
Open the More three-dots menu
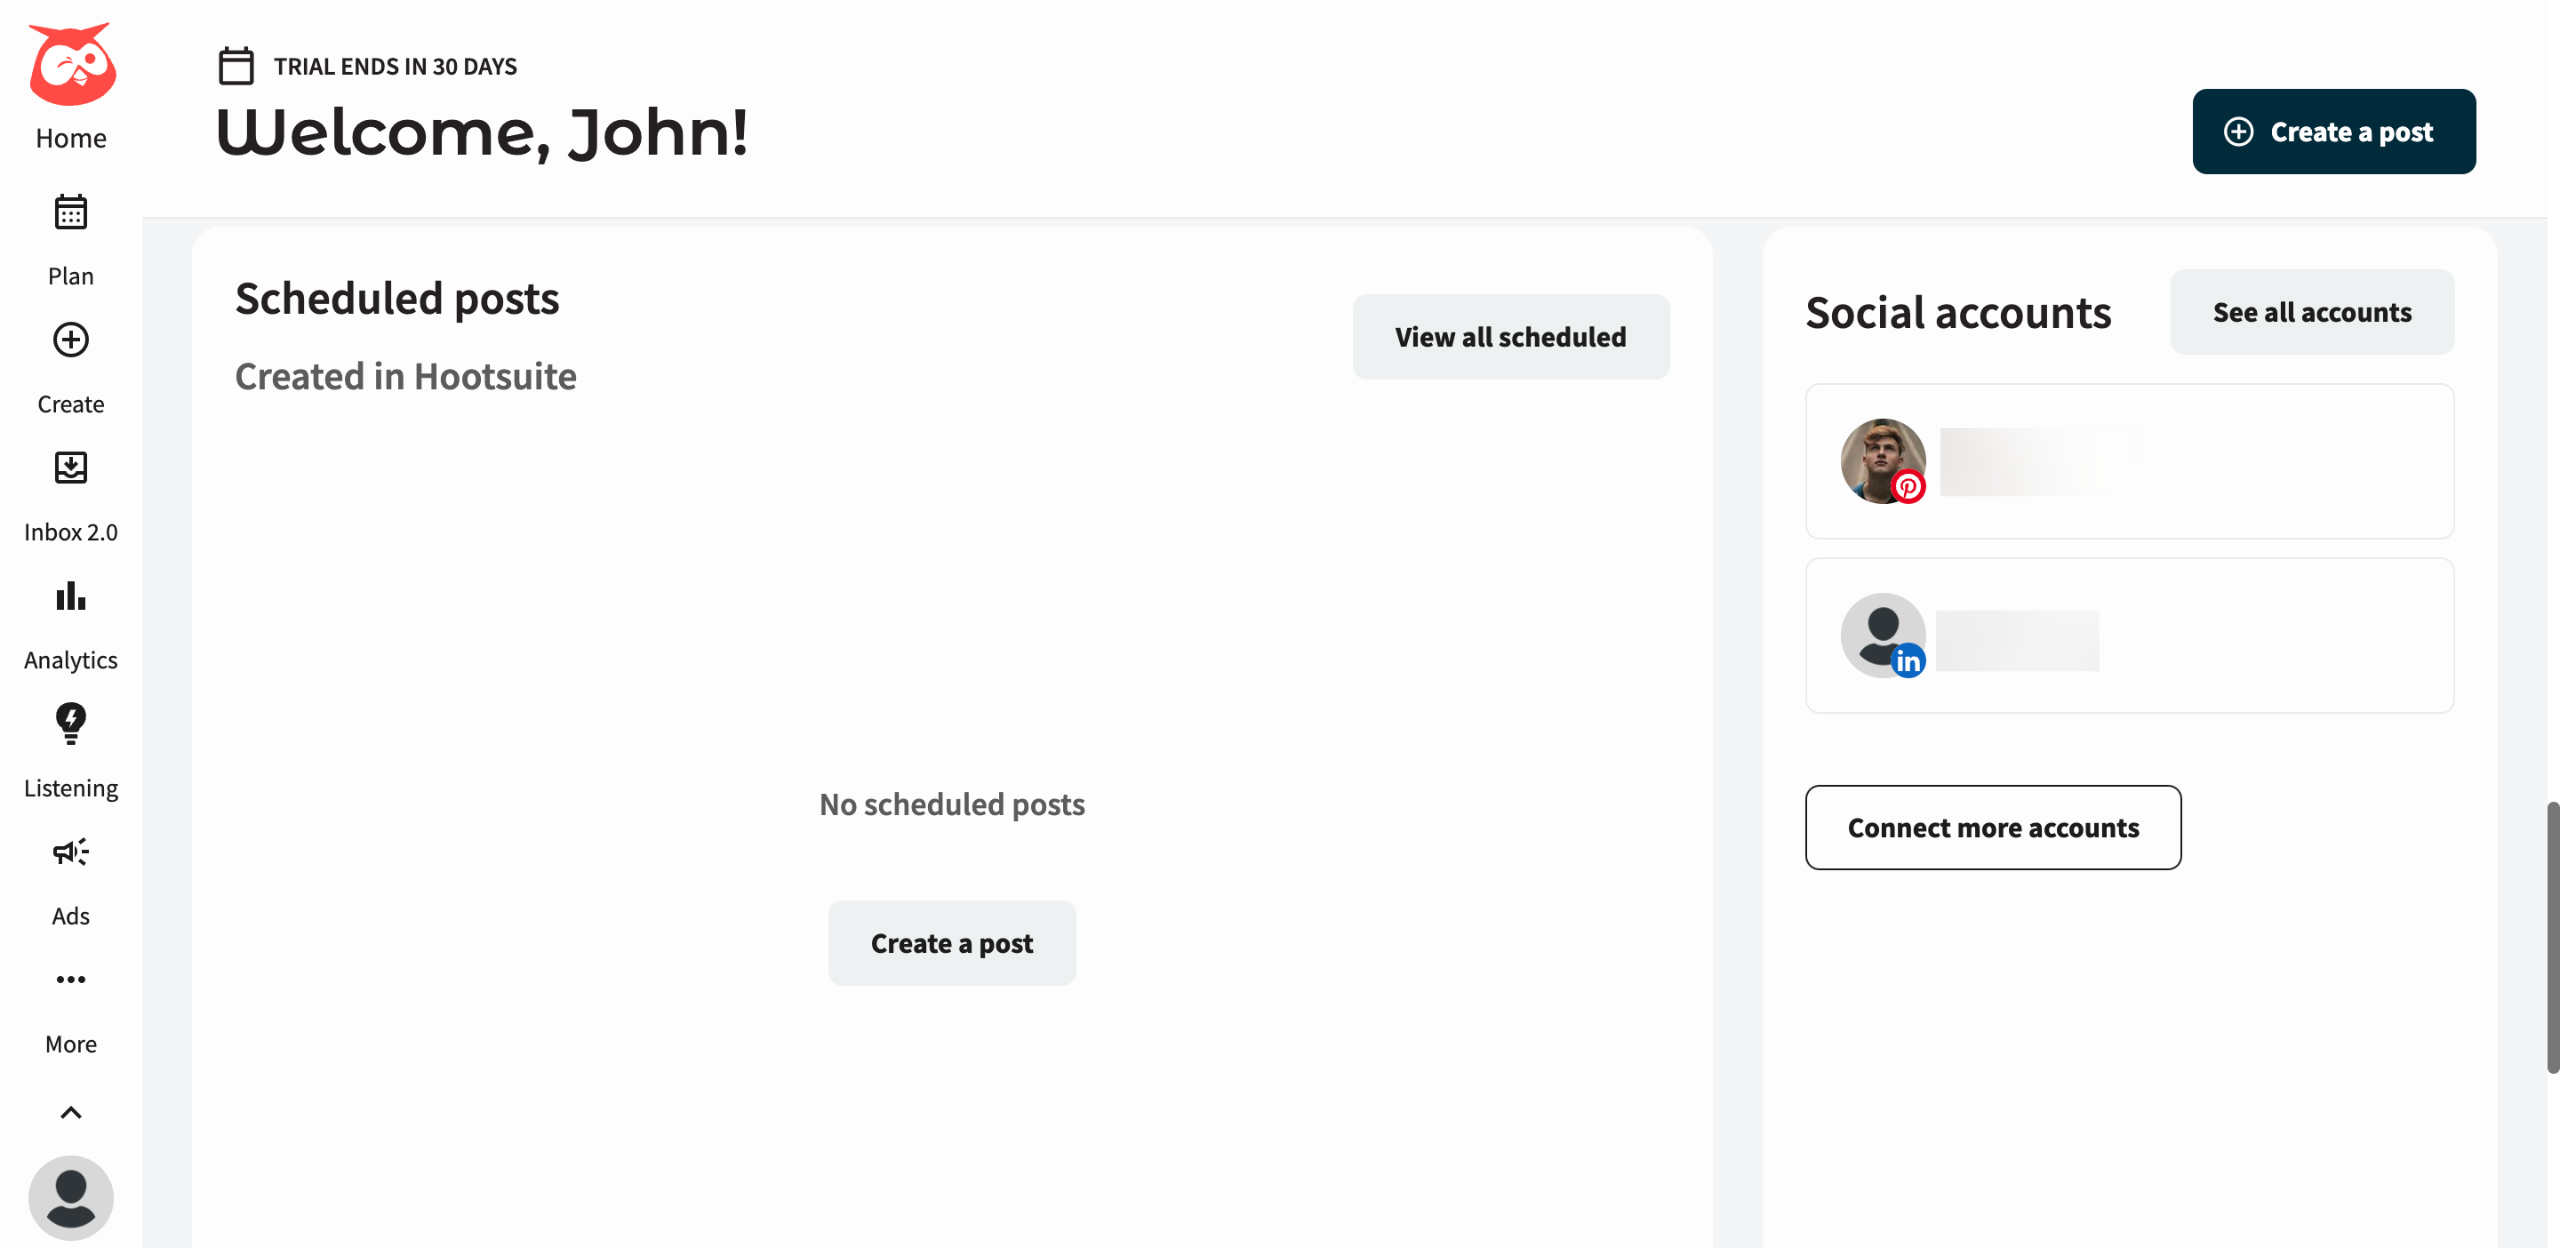[x=71, y=980]
